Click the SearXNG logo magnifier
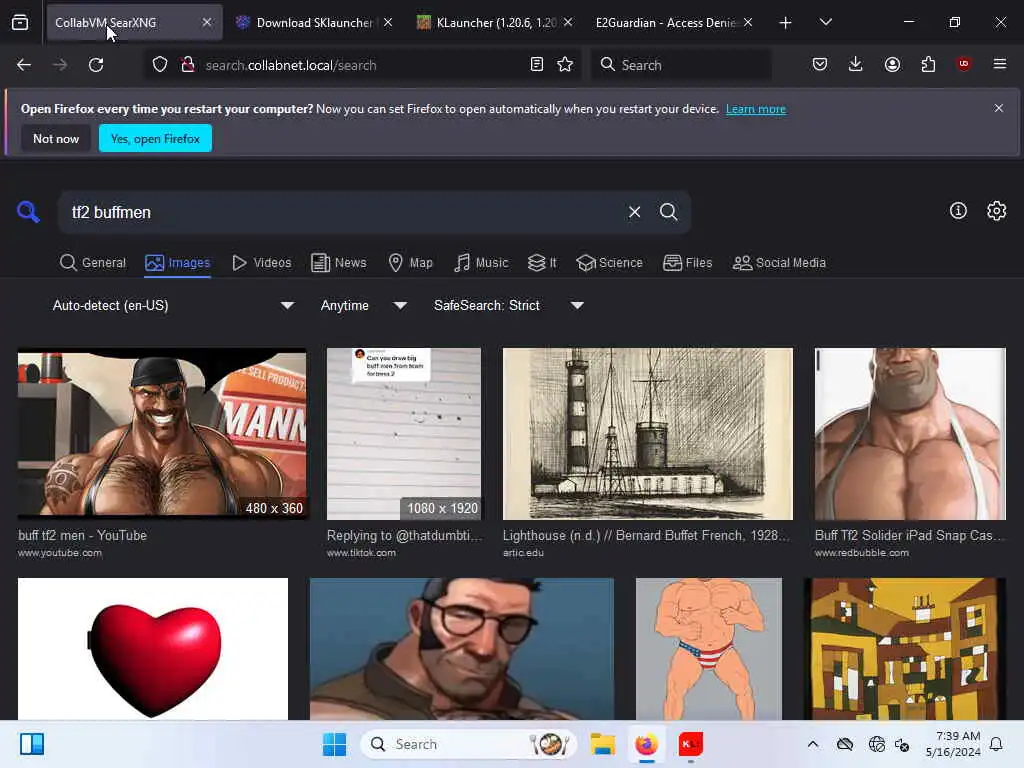Screen dimensions: 1024x768 click(x=28, y=212)
